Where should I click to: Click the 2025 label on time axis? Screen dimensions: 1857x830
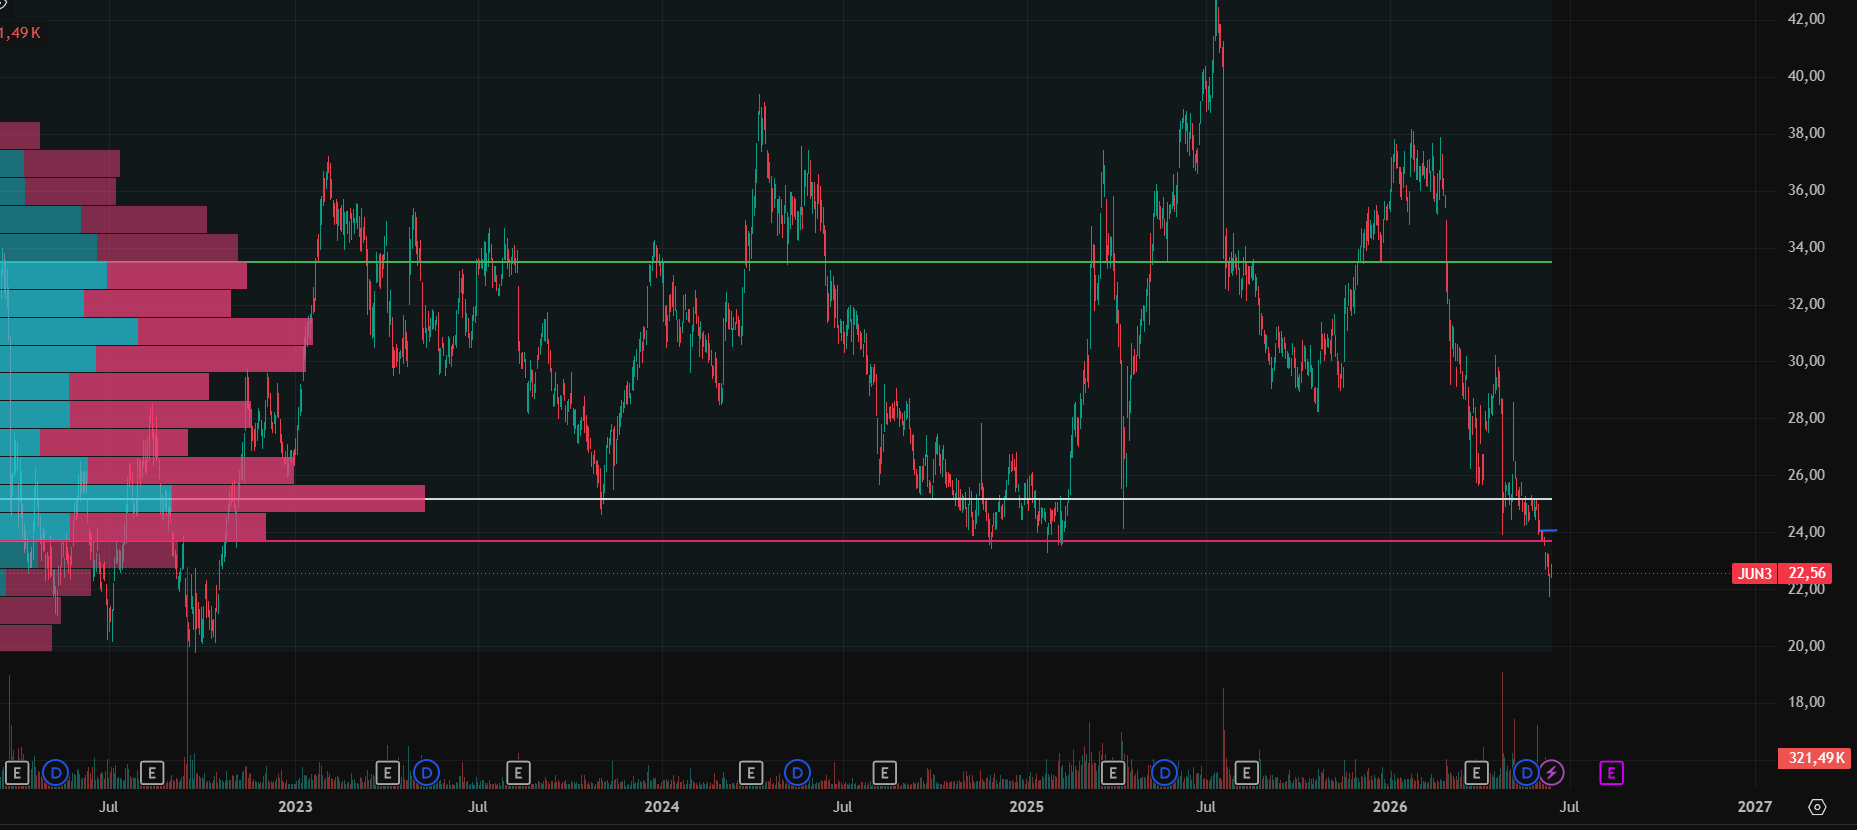[x=1026, y=807]
